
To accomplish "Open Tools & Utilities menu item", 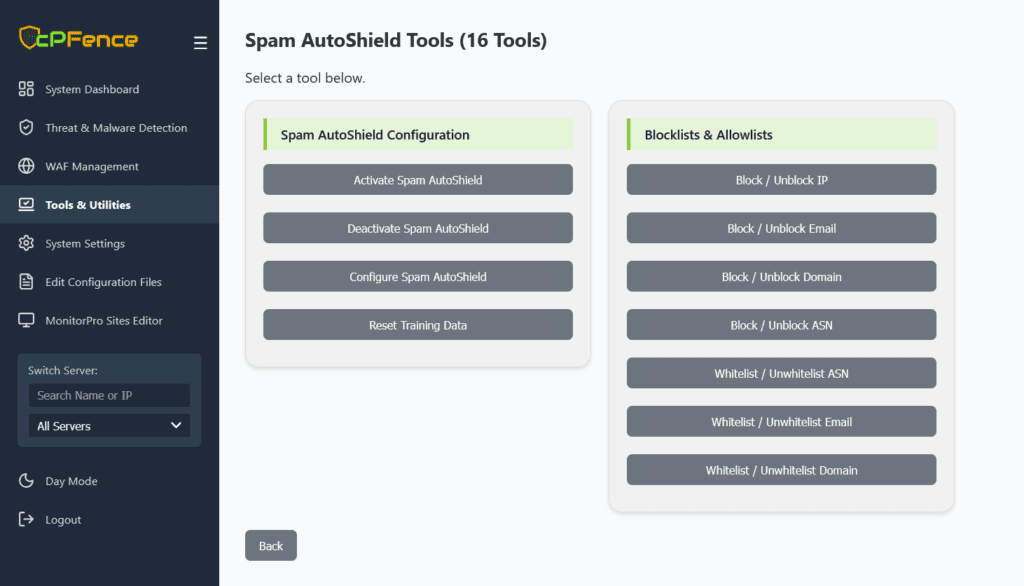I will 88,205.
